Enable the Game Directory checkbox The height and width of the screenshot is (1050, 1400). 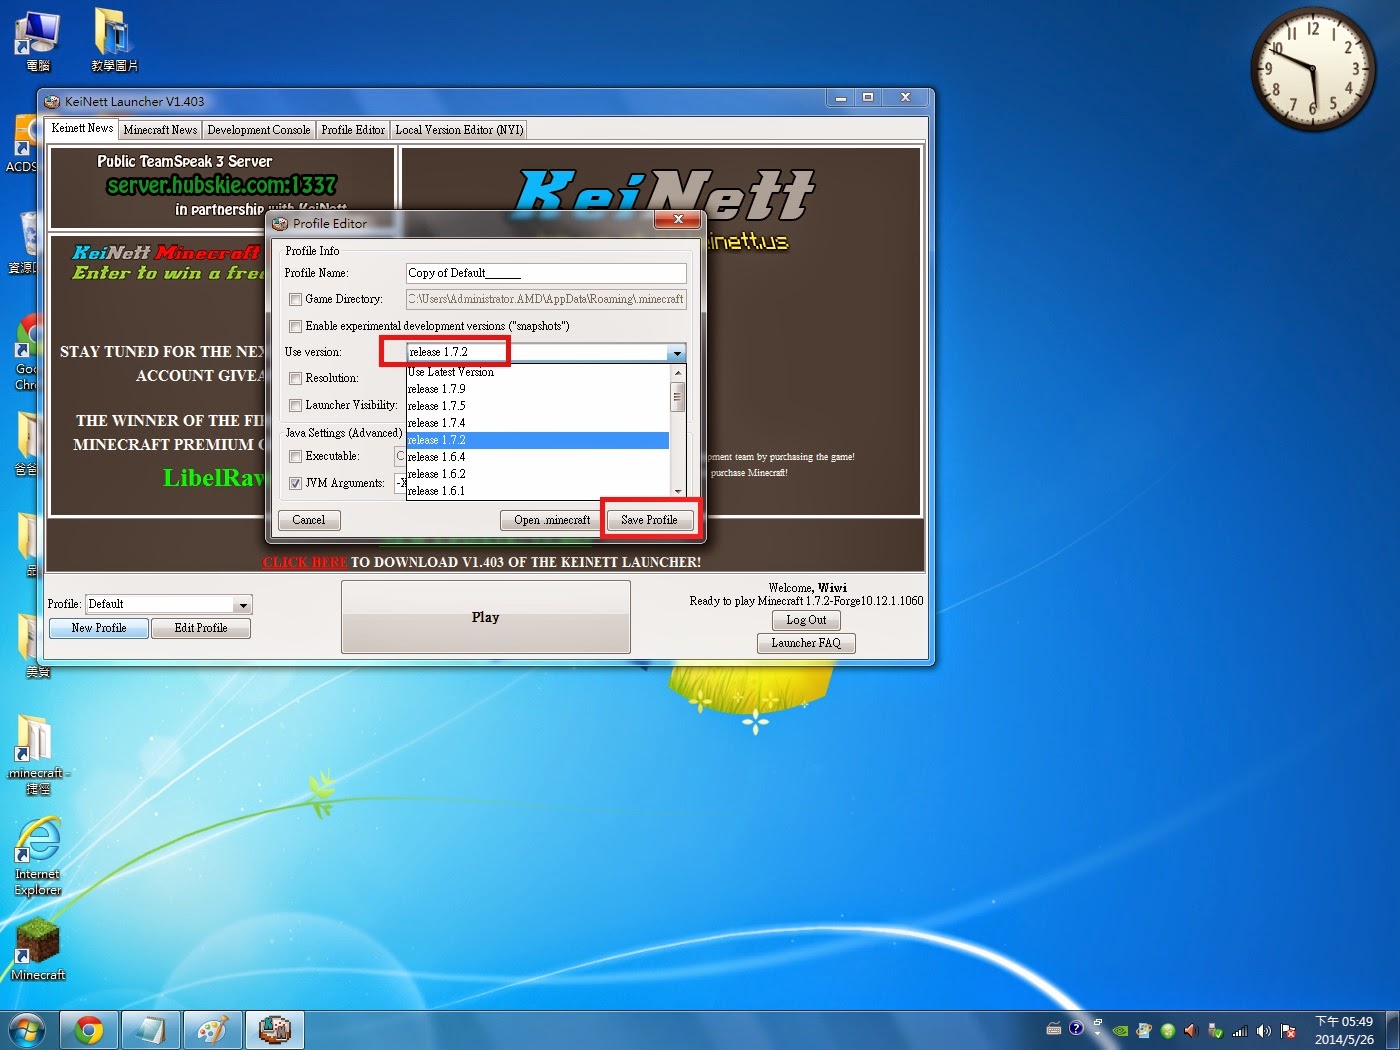click(x=295, y=299)
